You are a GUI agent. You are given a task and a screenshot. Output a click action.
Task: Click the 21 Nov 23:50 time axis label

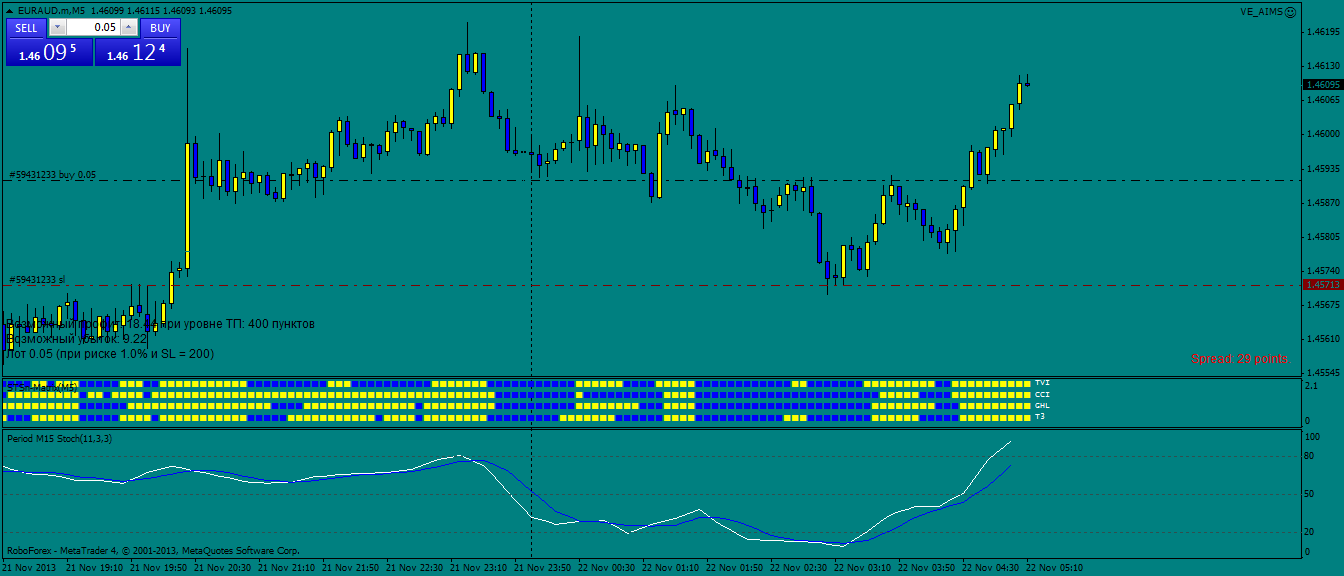click(x=543, y=567)
